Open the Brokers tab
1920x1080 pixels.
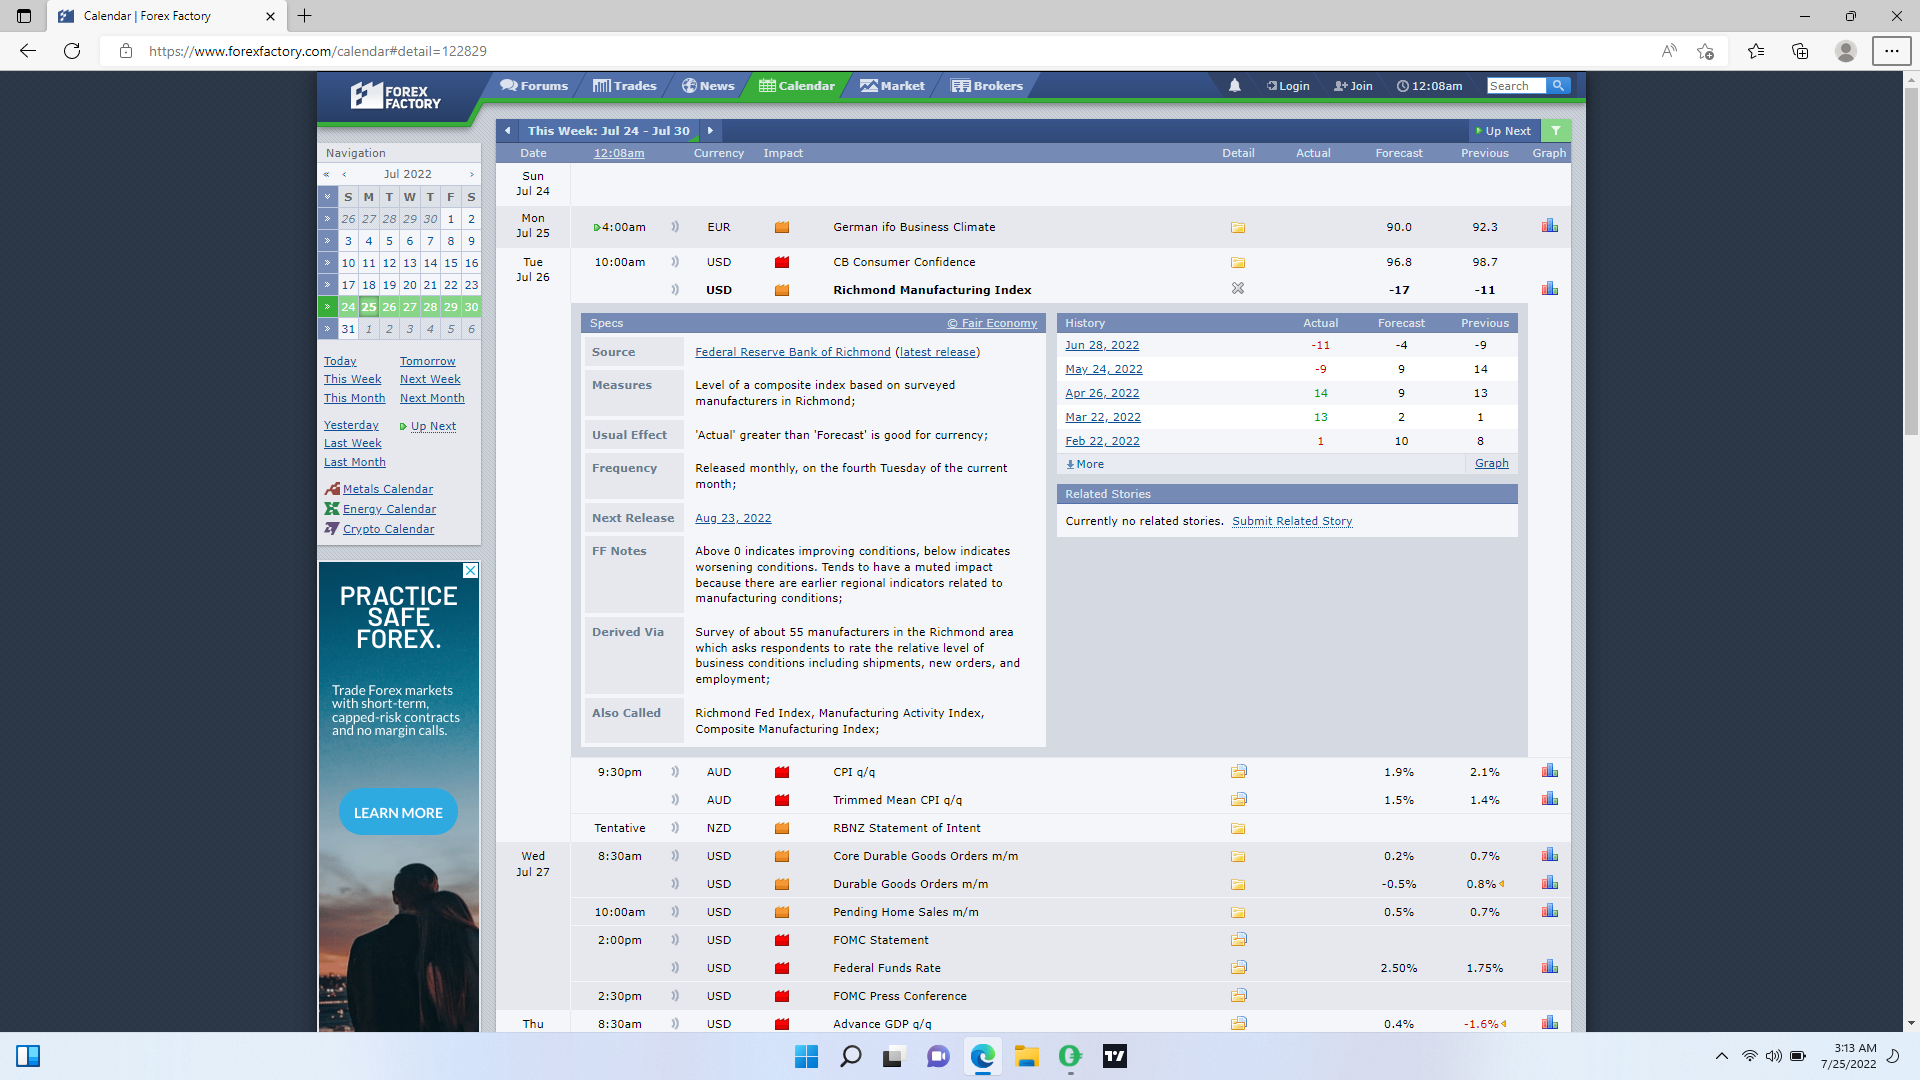tap(987, 86)
